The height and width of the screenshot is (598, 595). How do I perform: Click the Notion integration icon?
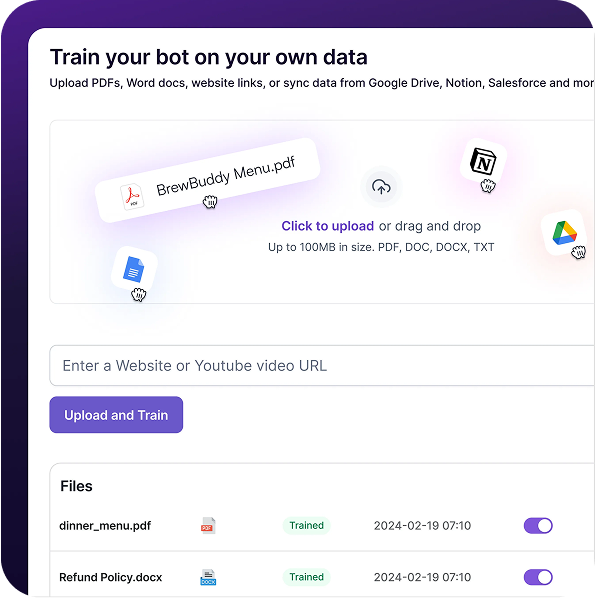coord(483,162)
